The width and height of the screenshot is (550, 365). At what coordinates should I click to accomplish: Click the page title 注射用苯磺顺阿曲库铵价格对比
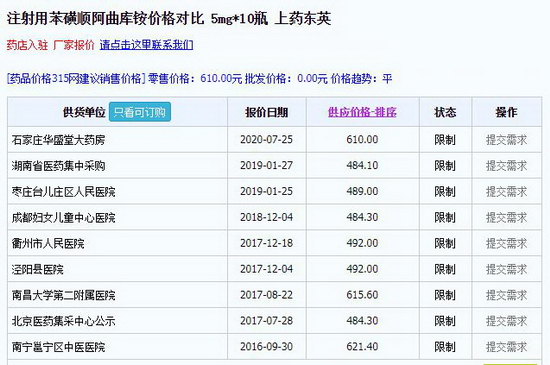click(x=105, y=19)
